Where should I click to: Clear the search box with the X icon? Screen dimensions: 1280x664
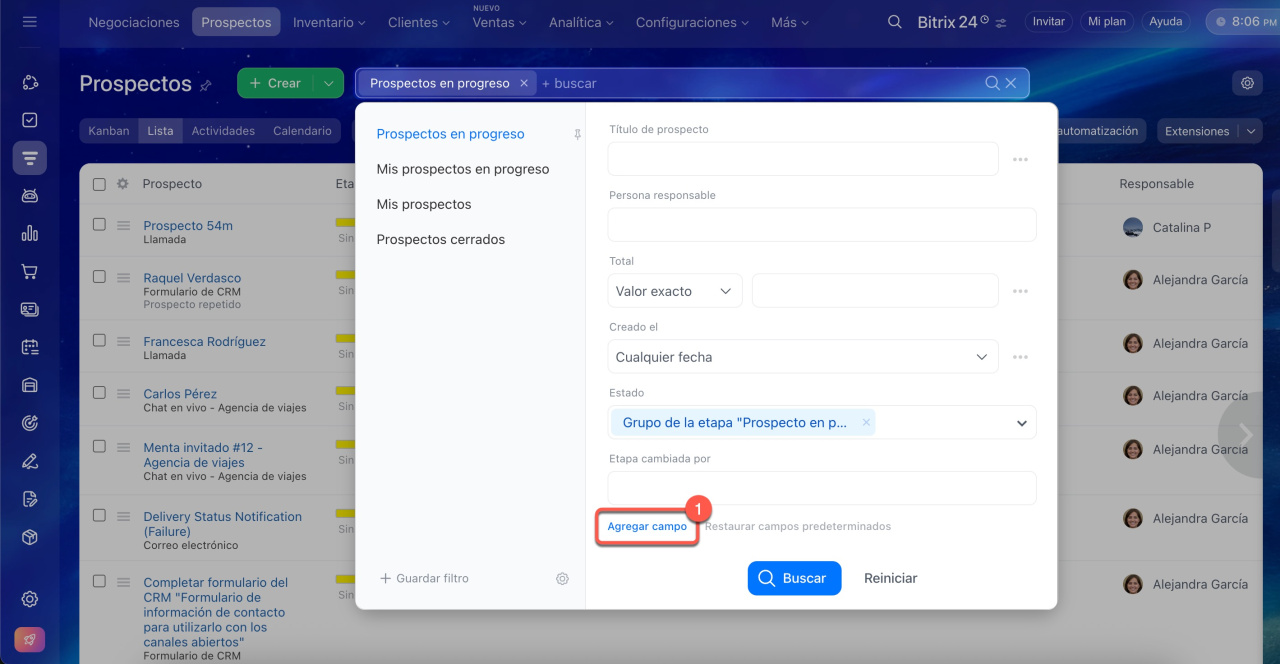coord(1011,83)
